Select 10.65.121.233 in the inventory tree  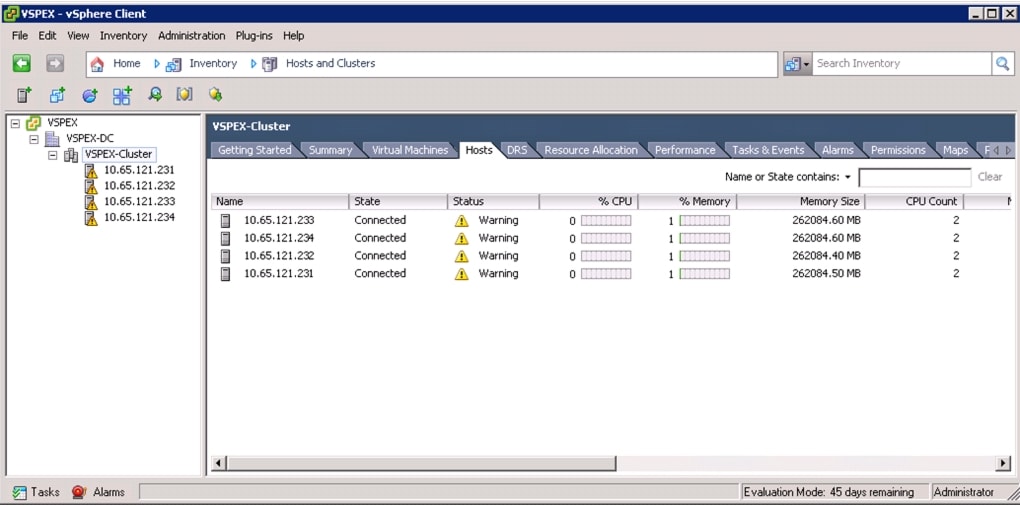pos(139,202)
